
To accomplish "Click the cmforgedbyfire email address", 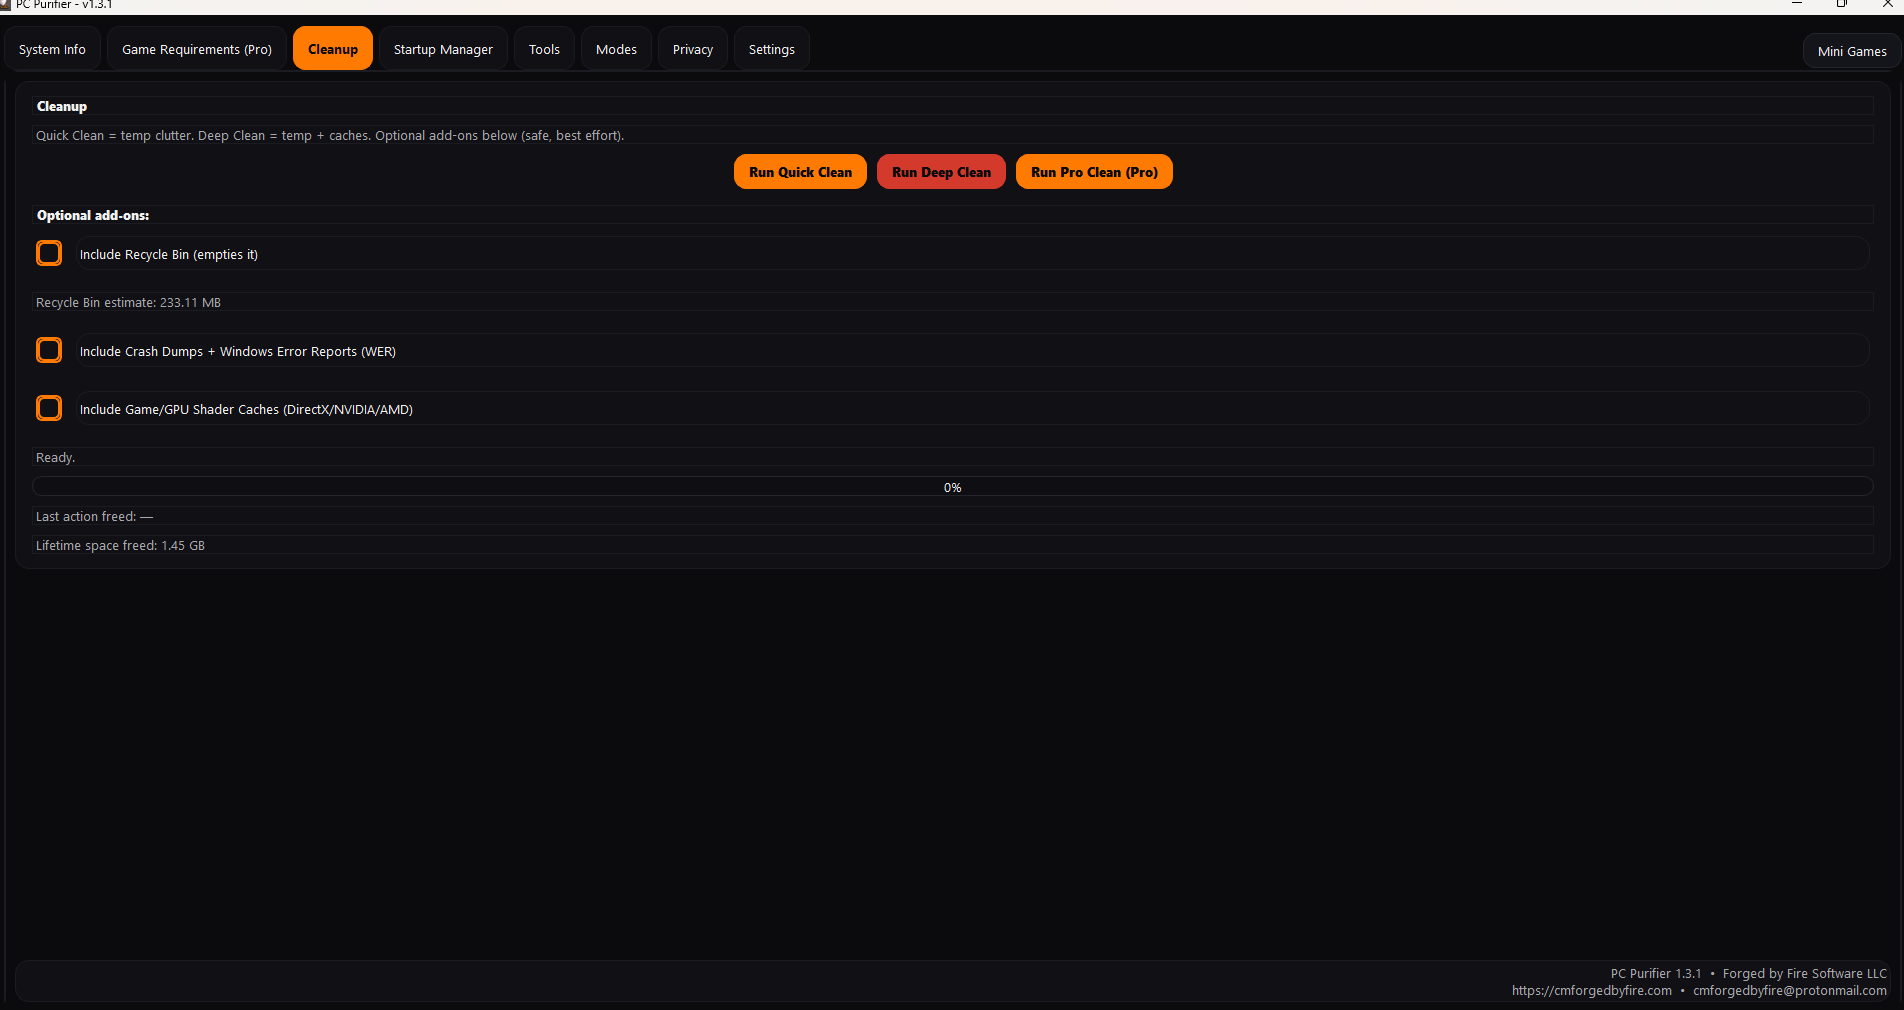I will (x=1789, y=991).
